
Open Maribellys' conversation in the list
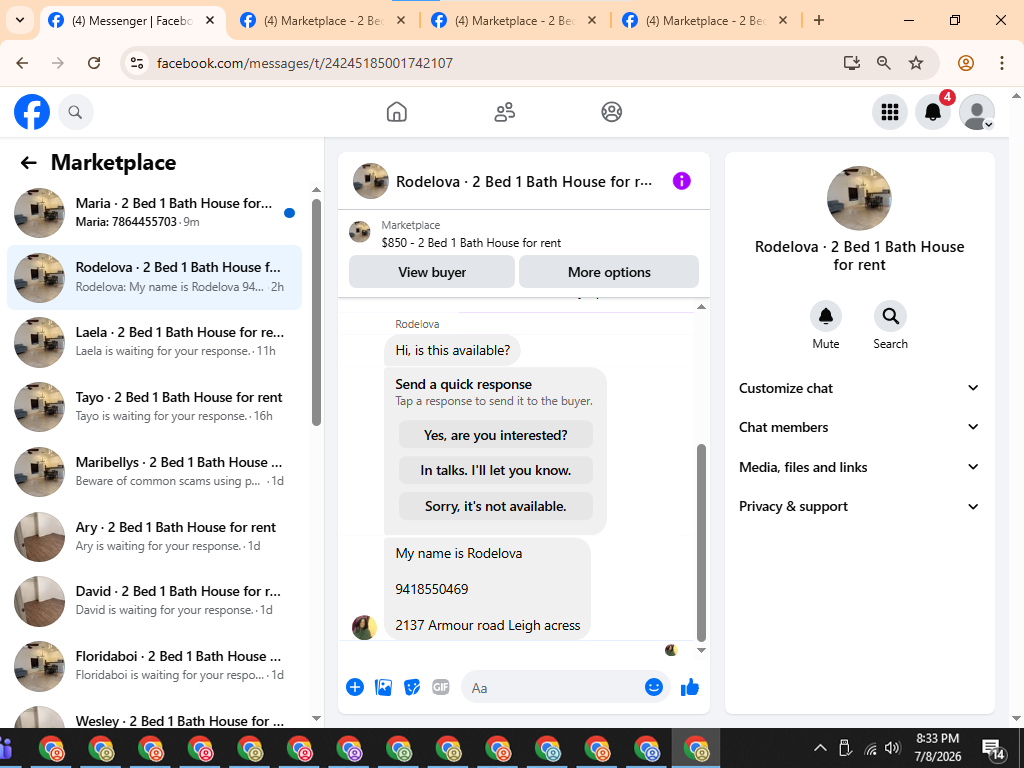click(155, 472)
